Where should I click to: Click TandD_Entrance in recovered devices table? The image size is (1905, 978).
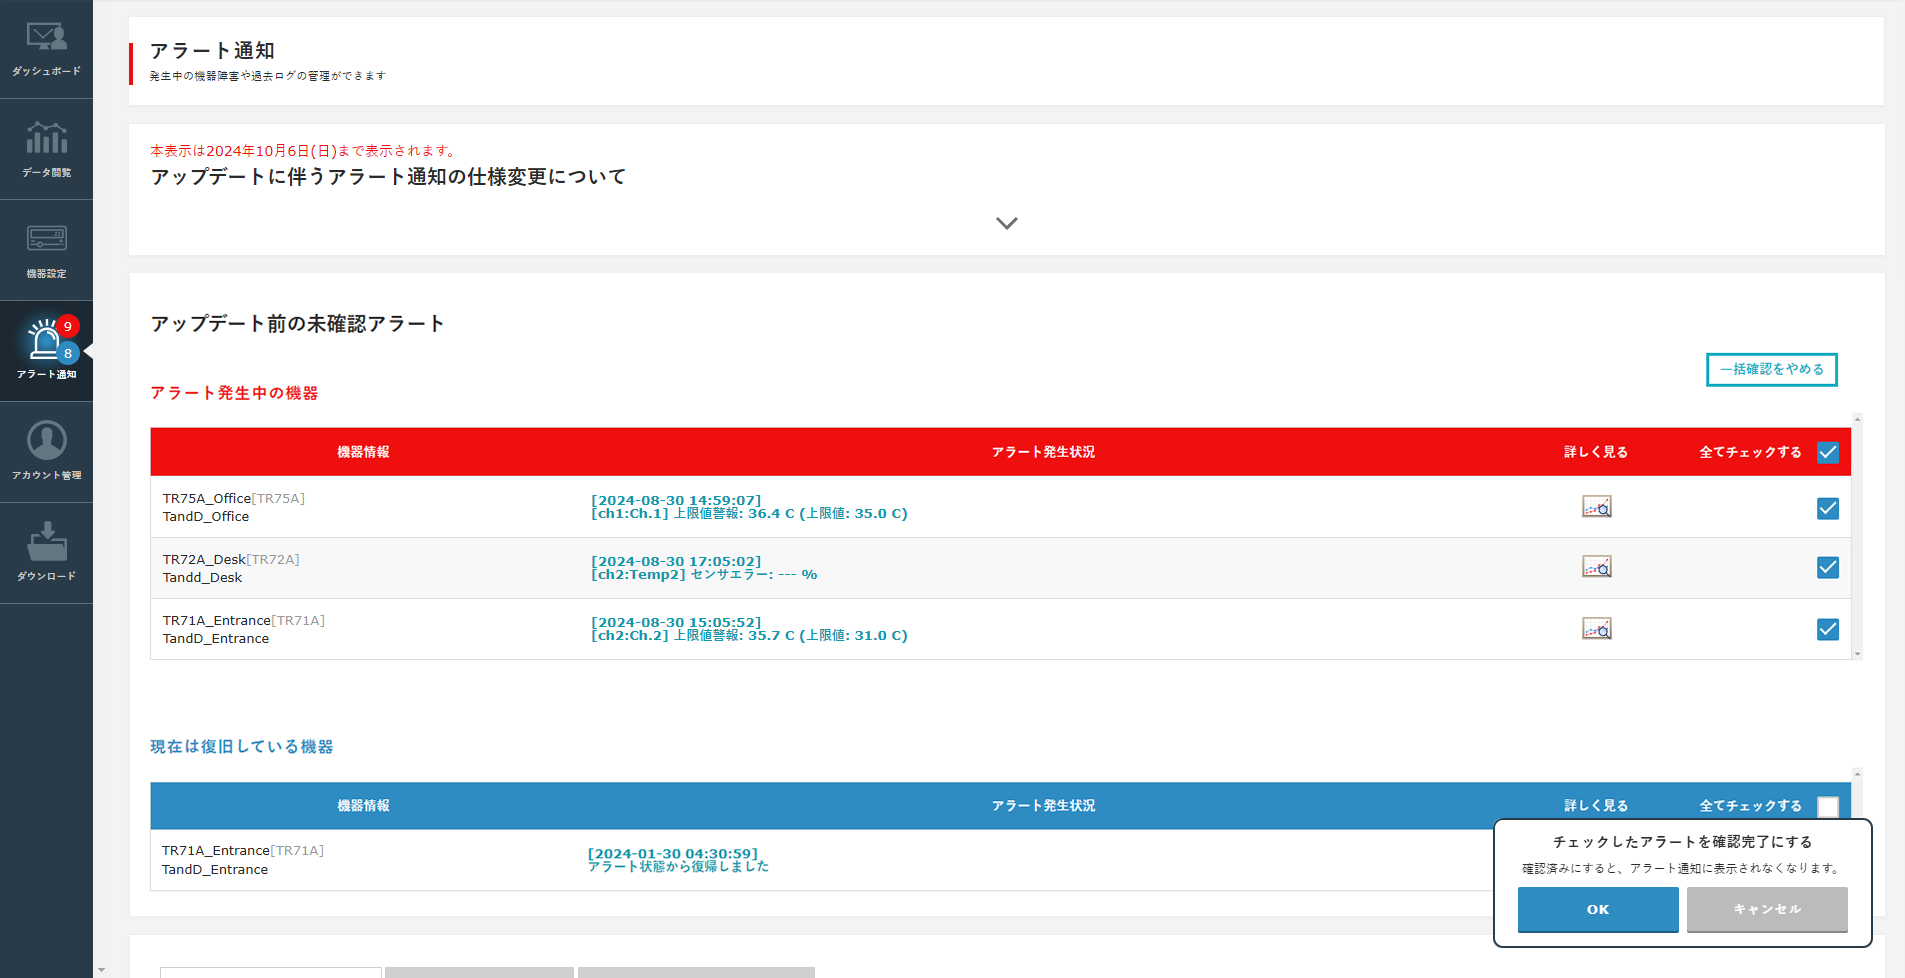click(x=215, y=870)
